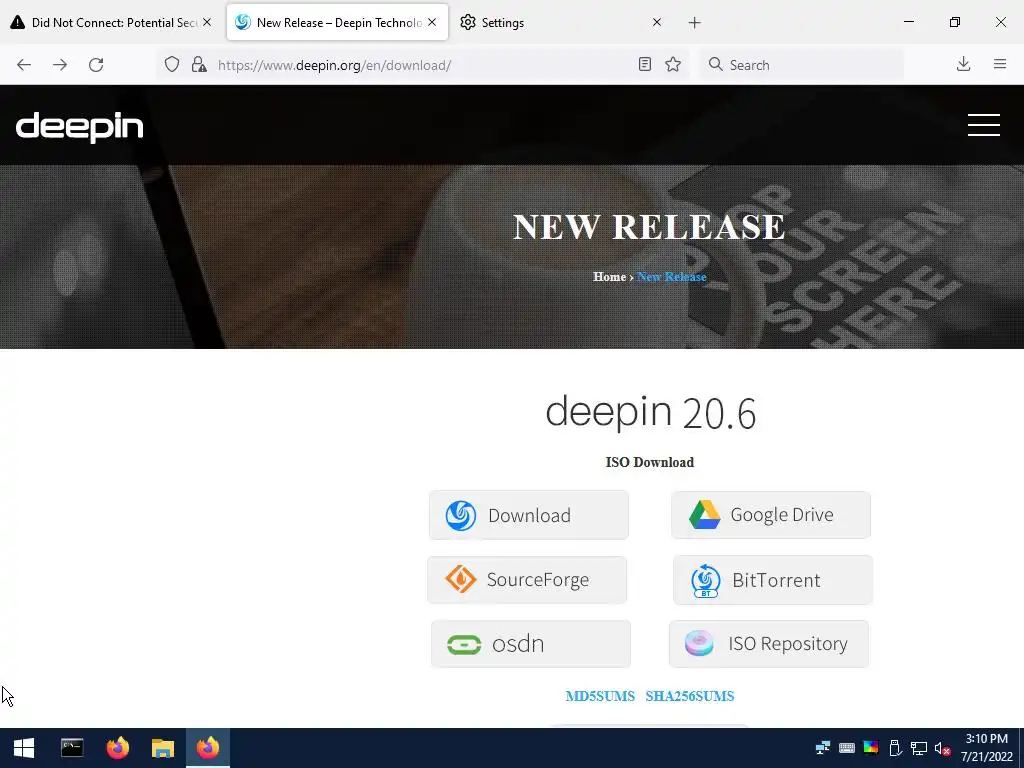
Task: Bookmark this page with the star icon
Action: pyautogui.click(x=673, y=64)
